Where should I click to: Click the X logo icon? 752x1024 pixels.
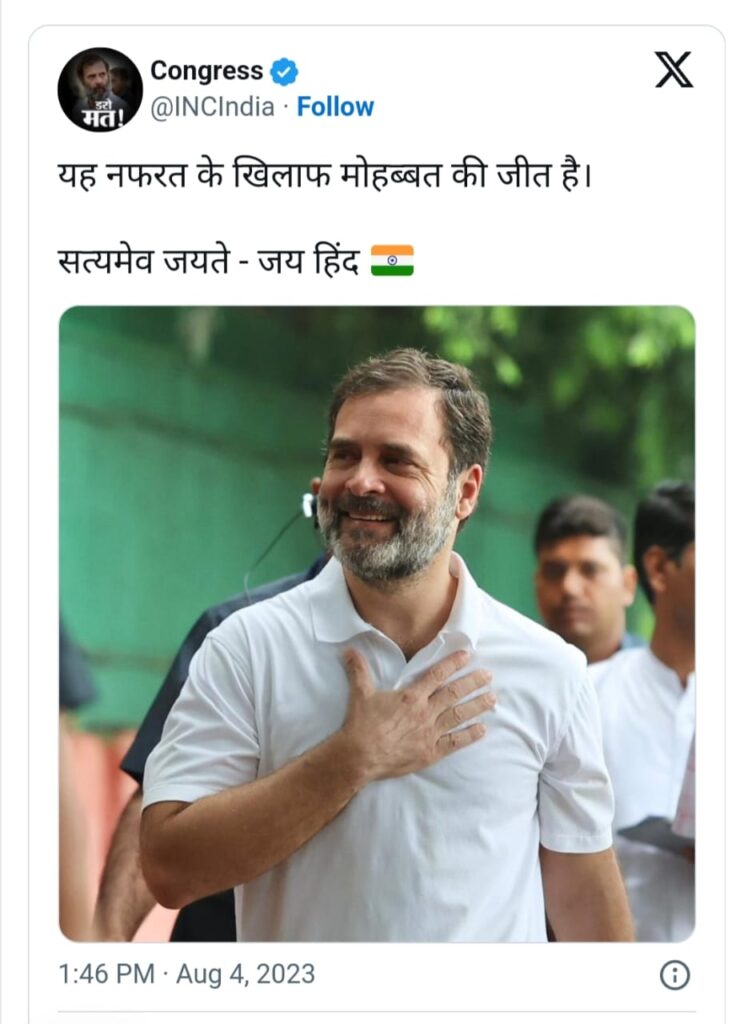674,70
